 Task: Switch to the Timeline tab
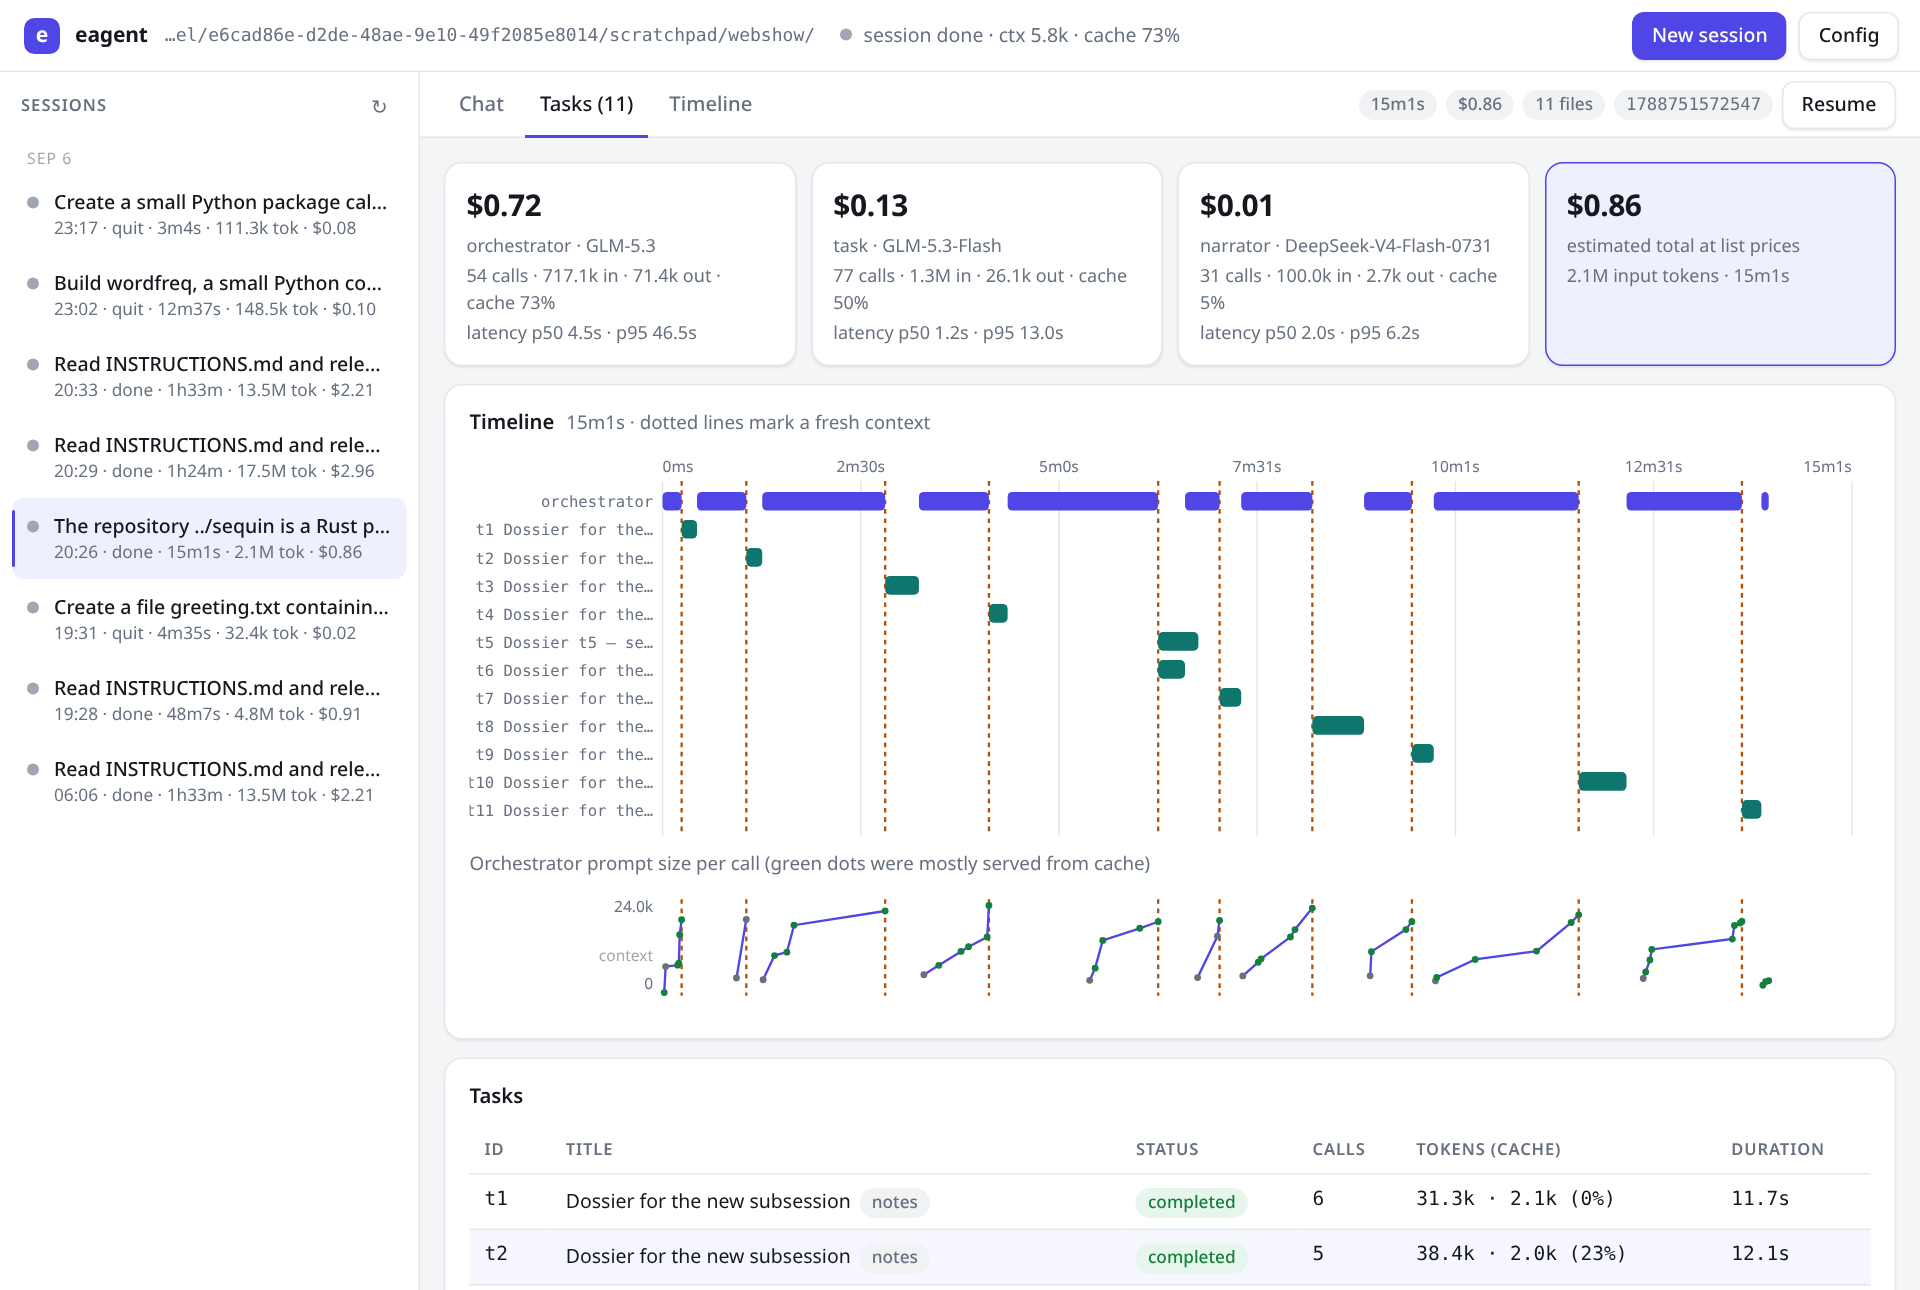(x=710, y=104)
